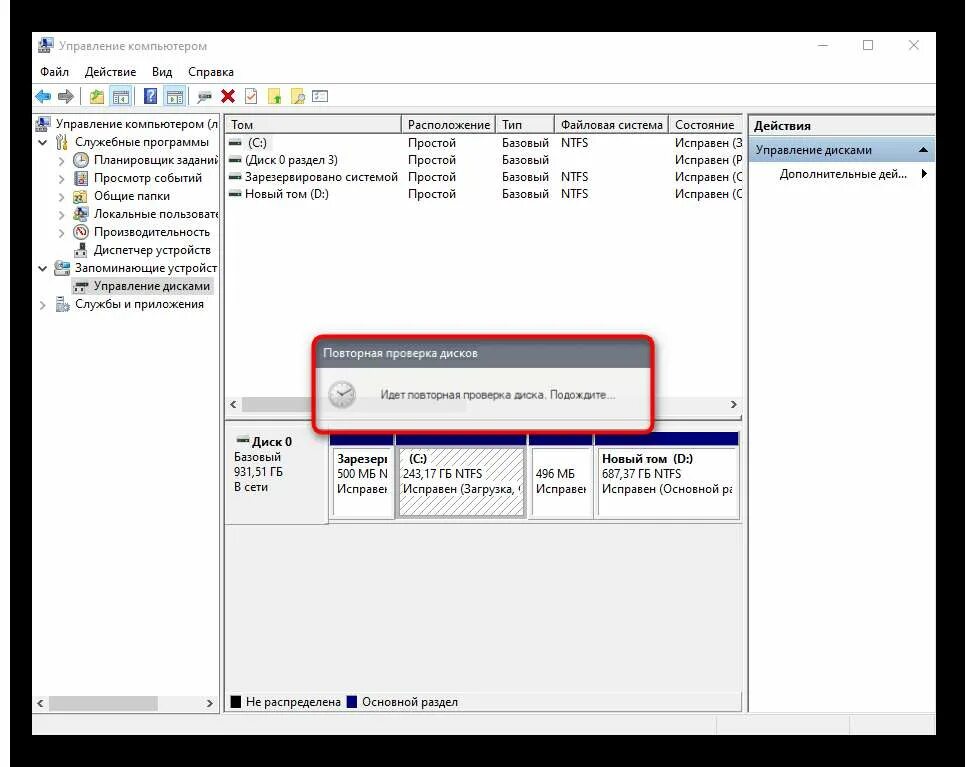Click Дополнительные действия in Actions pane
Viewport: 968px width, 767px height.
[843, 174]
